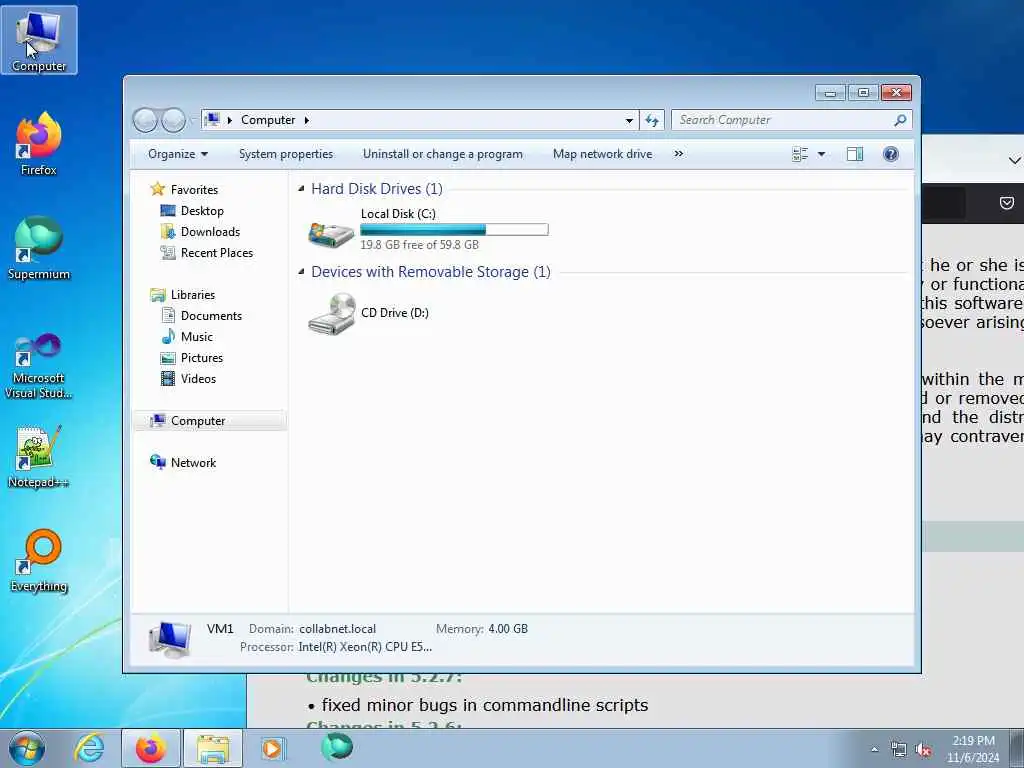
Task: Click the Windows Explorer taskbar button
Action: 213,748
